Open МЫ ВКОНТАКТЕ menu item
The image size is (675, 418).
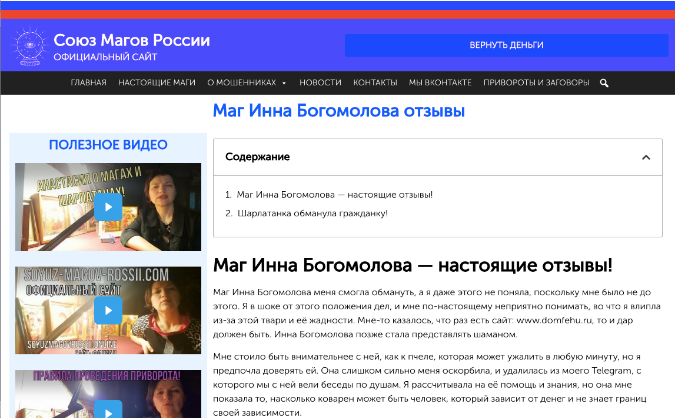(440, 83)
